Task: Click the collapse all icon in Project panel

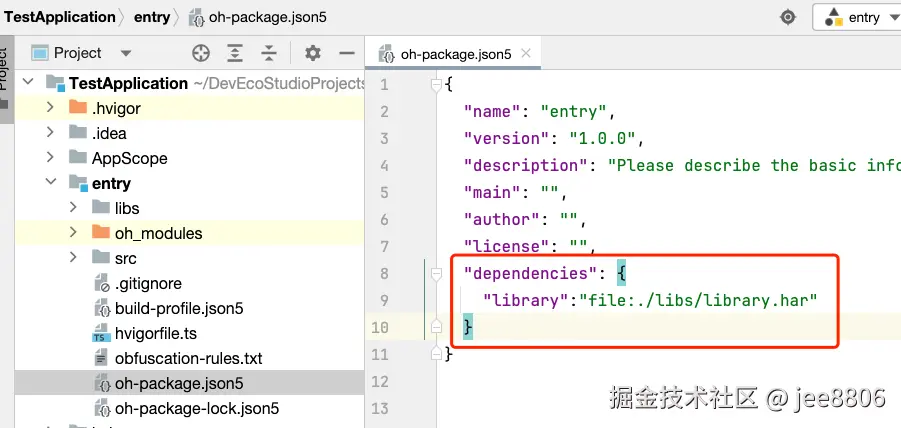Action: [269, 53]
